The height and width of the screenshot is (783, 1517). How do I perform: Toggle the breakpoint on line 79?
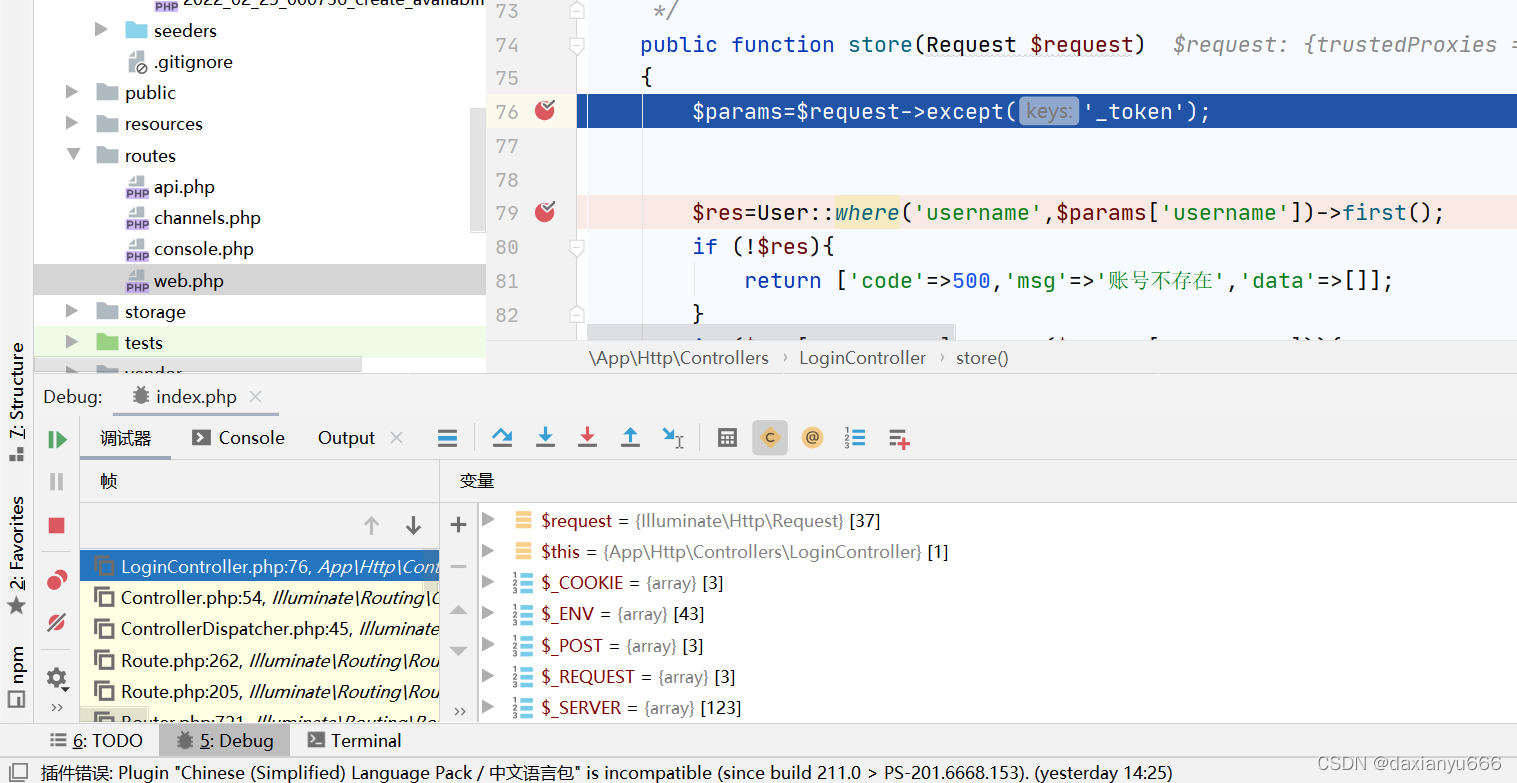coord(544,212)
